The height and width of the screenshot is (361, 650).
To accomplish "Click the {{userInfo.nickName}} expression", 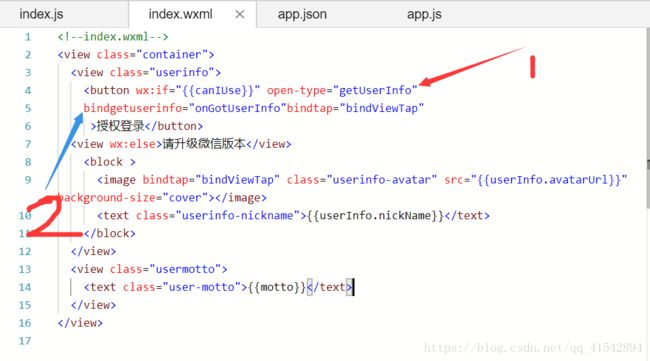I will pyautogui.click(x=375, y=216).
